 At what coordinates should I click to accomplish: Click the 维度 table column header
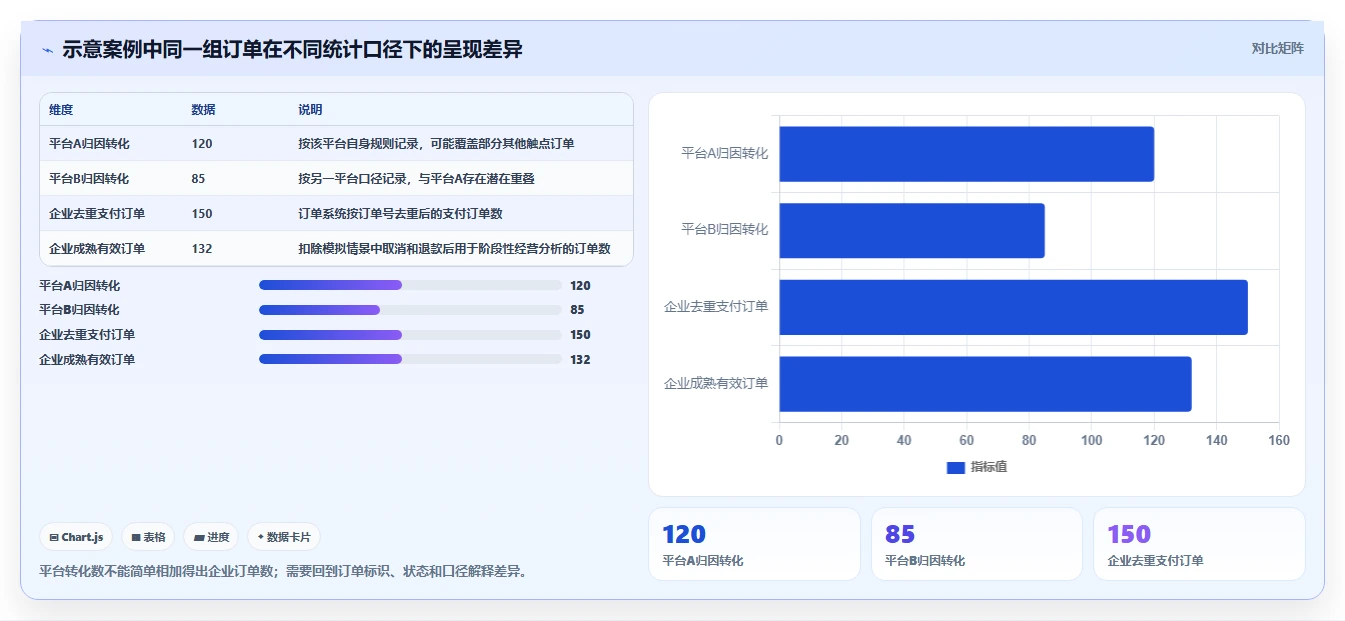point(61,110)
